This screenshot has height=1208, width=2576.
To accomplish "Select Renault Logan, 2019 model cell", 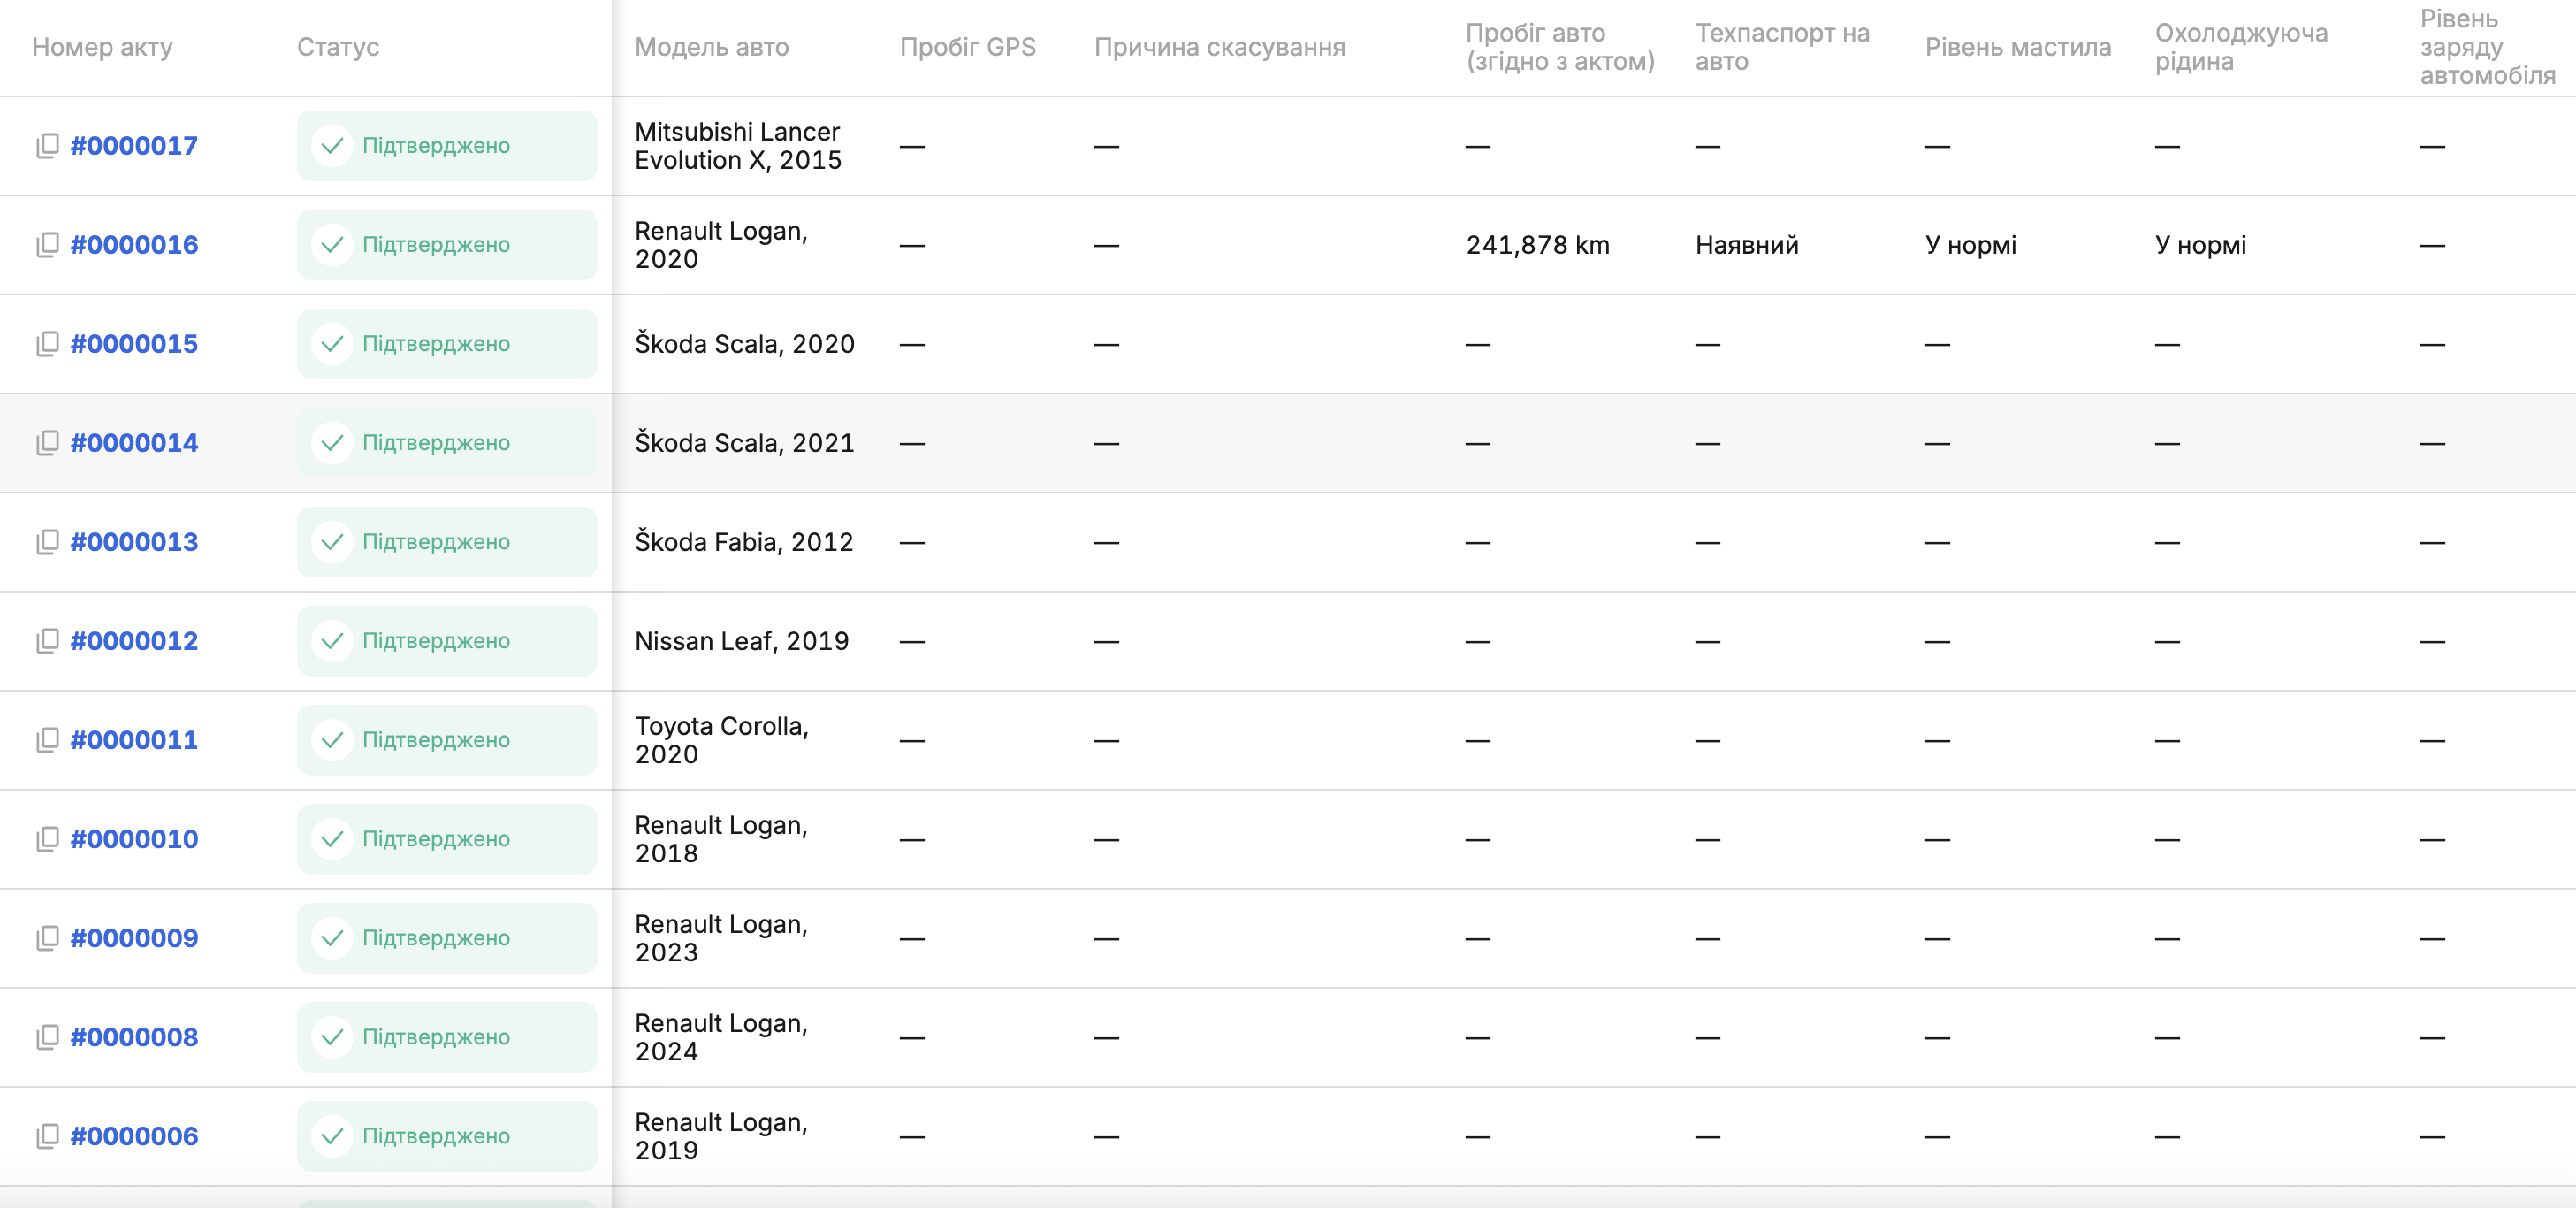I will coord(721,1136).
